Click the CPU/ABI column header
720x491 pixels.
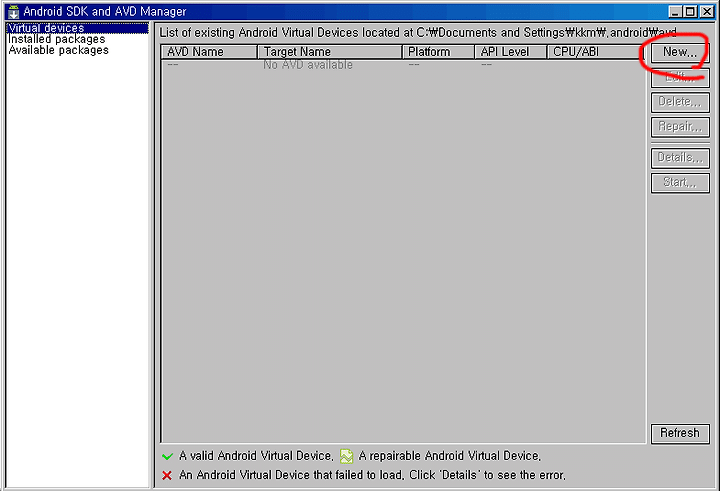pos(594,52)
